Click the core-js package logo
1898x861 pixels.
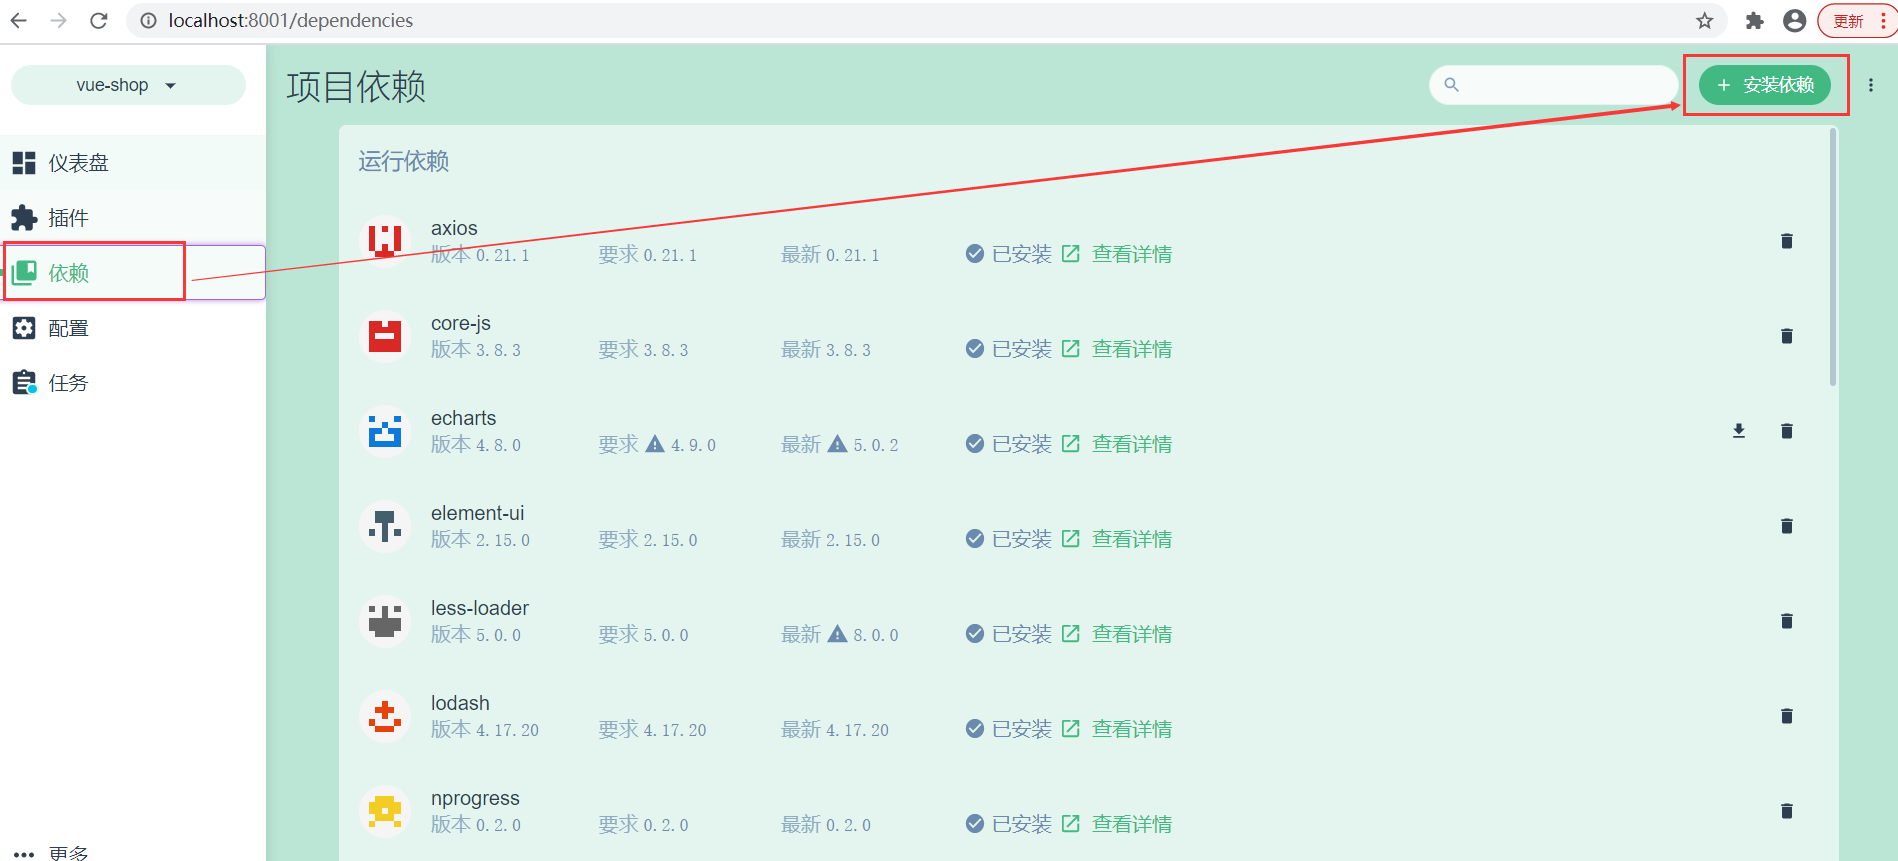coord(385,336)
